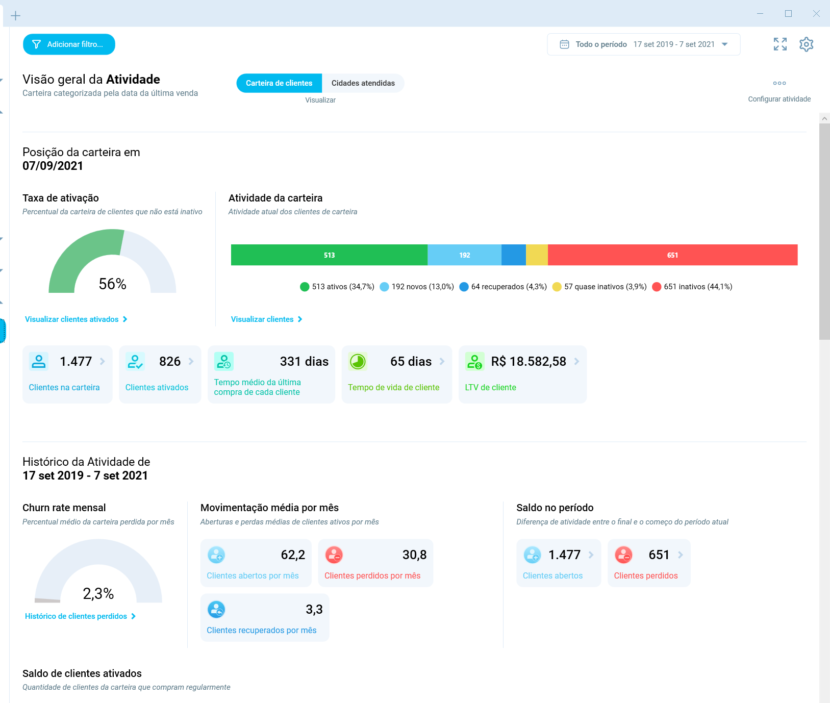
Task: Switch to the Cidades atendidas tab
Action: point(363,83)
